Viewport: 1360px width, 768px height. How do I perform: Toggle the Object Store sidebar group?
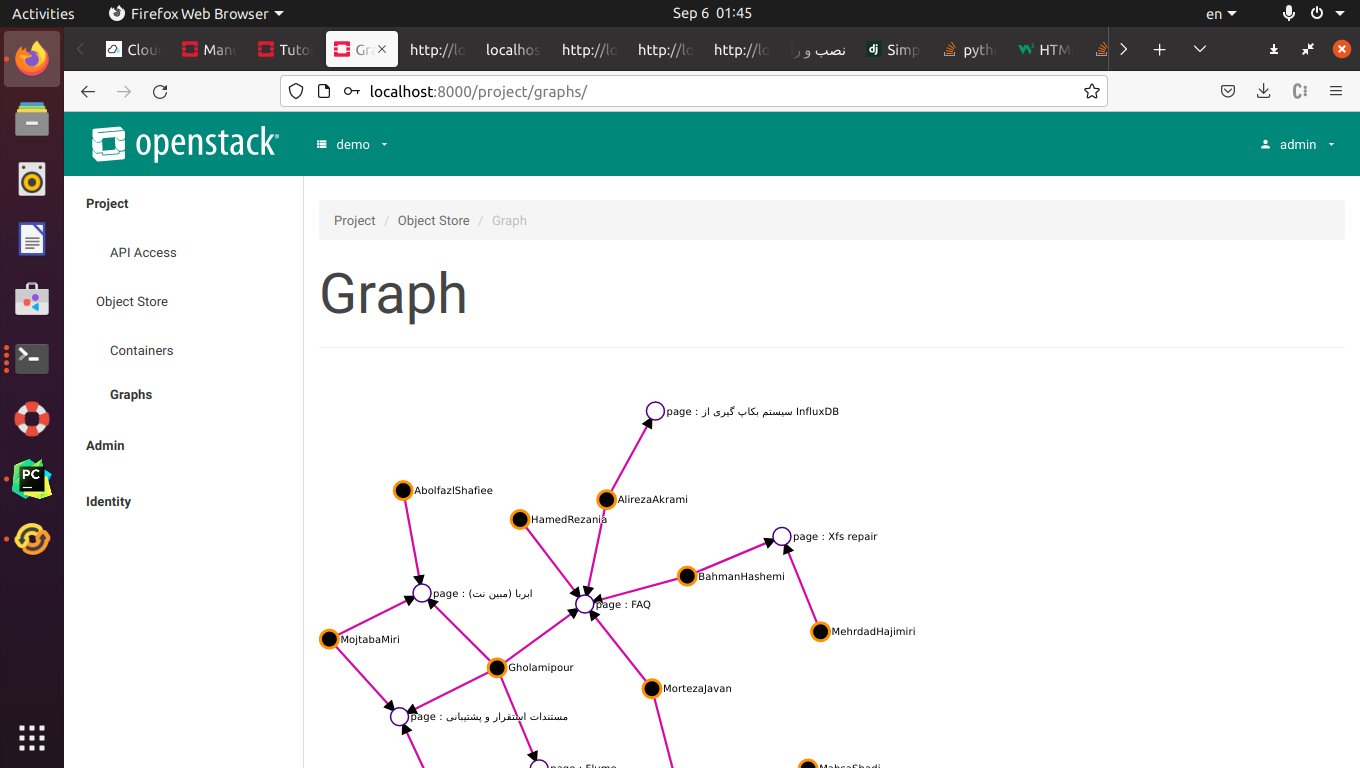pyautogui.click(x=132, y=301)
